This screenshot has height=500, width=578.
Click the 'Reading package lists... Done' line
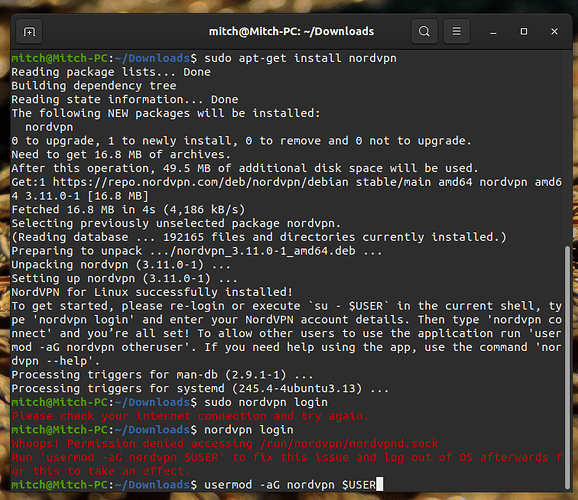pos(111,72)
